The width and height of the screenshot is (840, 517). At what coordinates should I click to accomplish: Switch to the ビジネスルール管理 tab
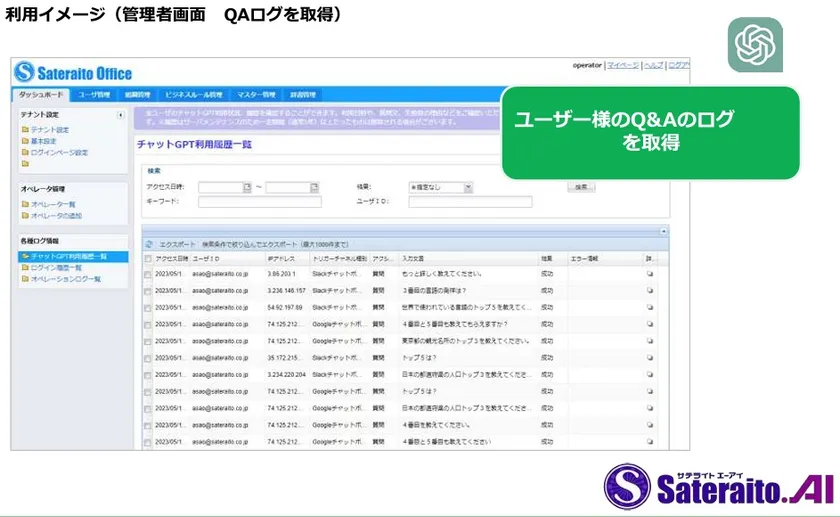coord(194,94)
